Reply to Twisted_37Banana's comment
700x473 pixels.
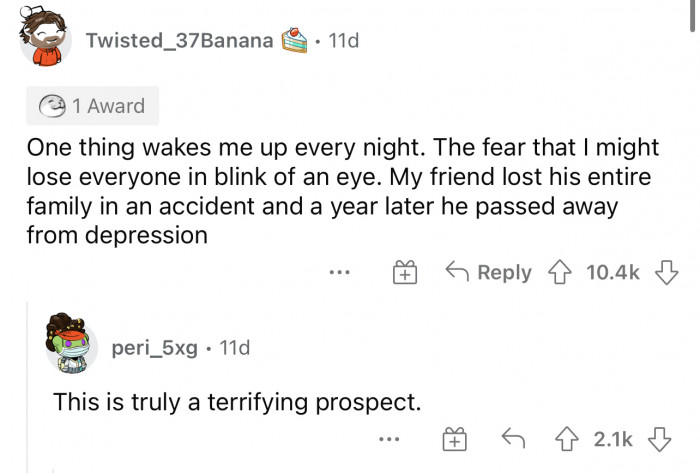click(x=488, y=272)
